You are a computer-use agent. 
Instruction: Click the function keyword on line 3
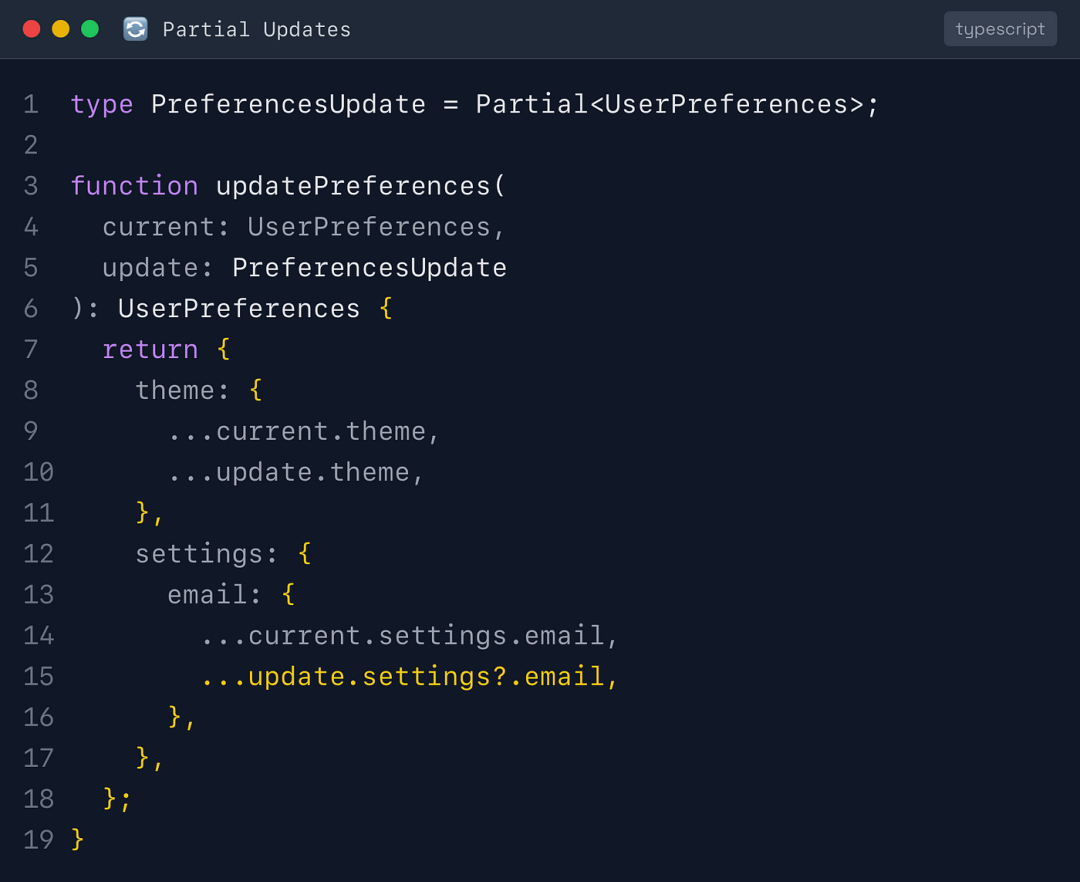(x=134, y=186)
